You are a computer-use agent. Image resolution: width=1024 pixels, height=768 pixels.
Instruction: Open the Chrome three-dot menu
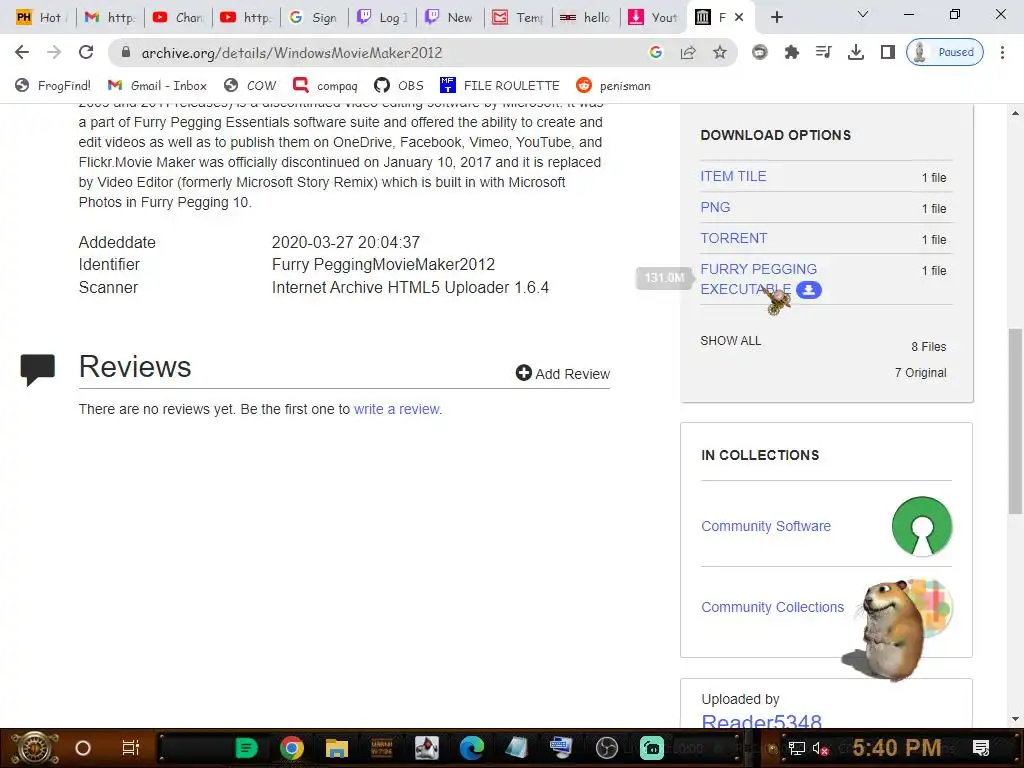coord(1002,52)
